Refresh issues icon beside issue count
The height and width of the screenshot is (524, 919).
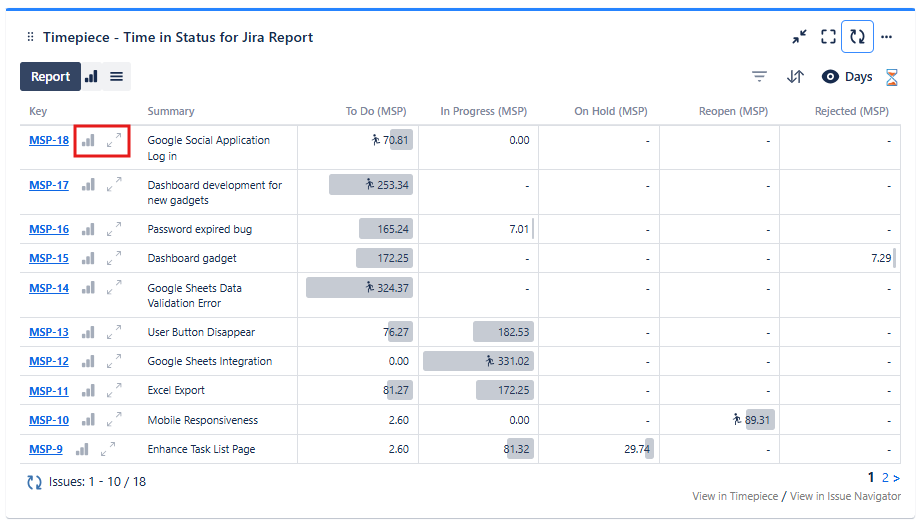point(35,482)
